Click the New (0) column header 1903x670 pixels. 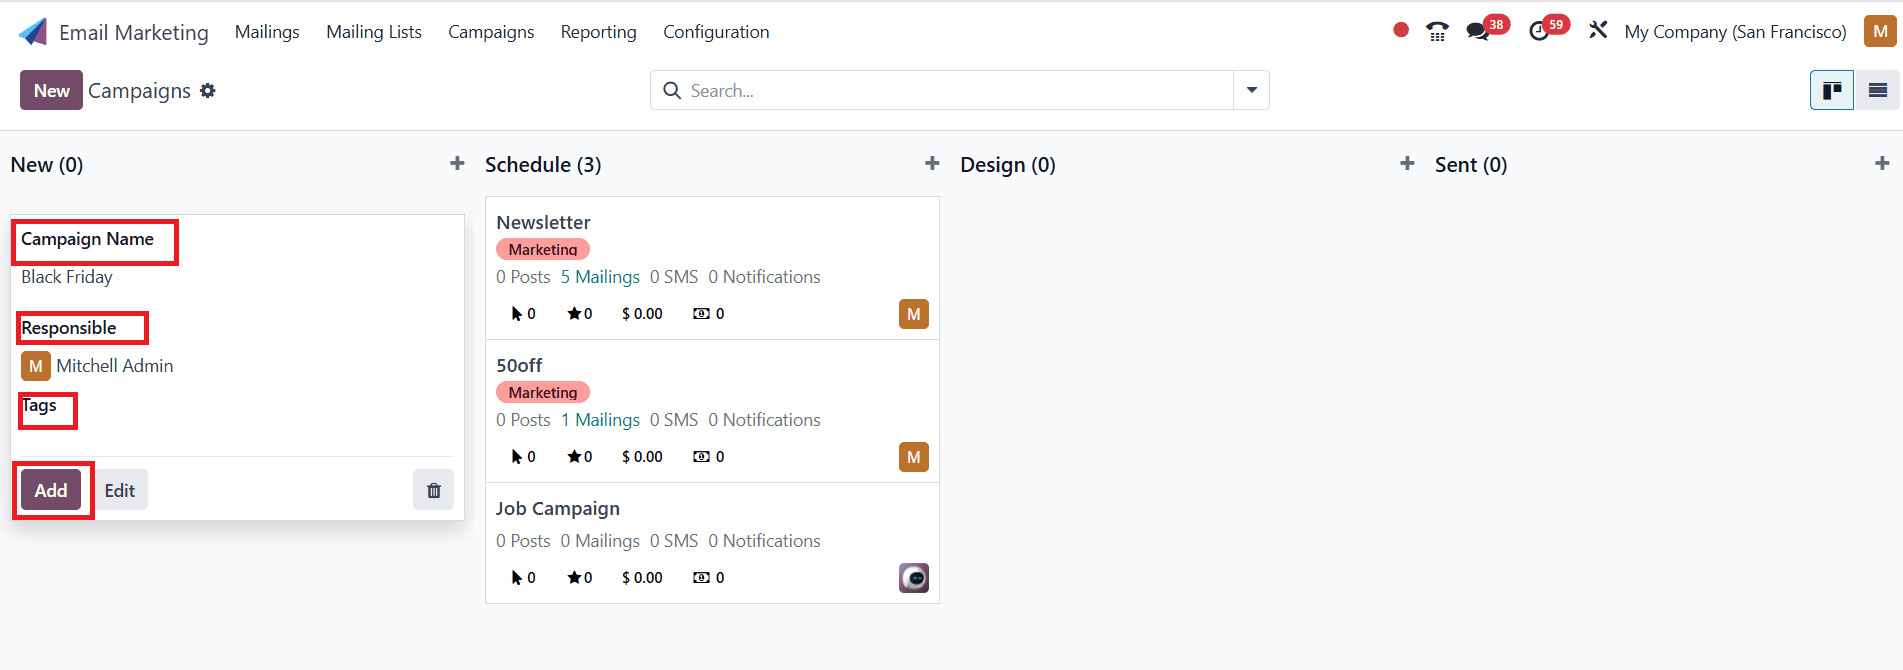coord(47,164)
